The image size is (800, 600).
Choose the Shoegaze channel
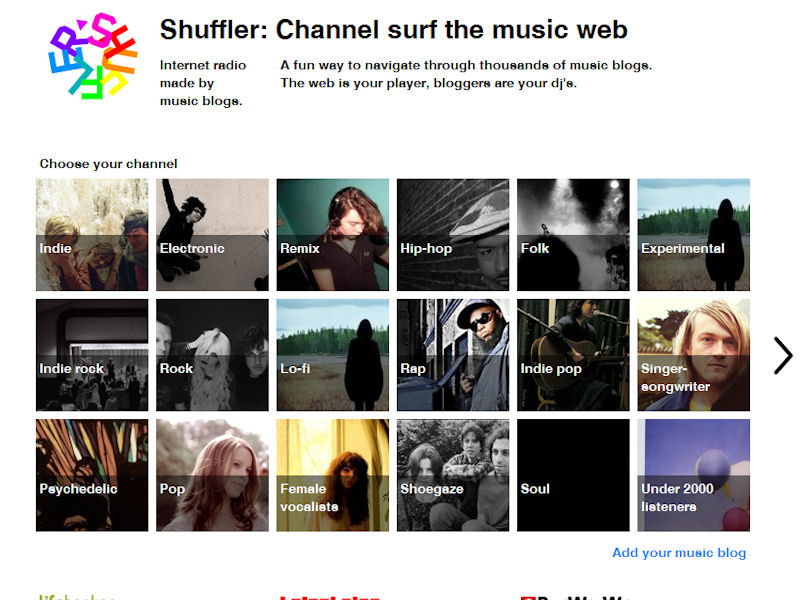[453, 475]
